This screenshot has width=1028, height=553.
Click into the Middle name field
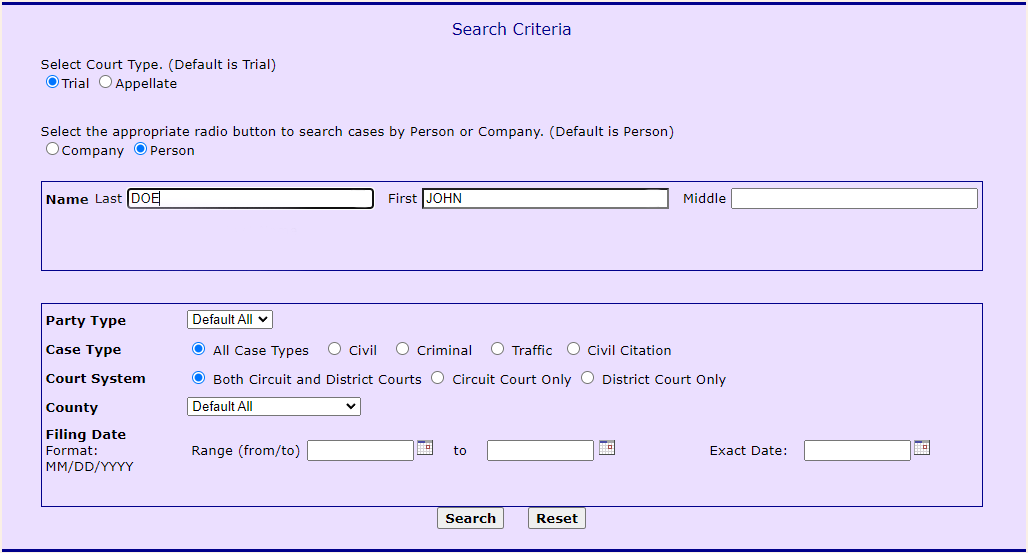click(x=854, y=199)
